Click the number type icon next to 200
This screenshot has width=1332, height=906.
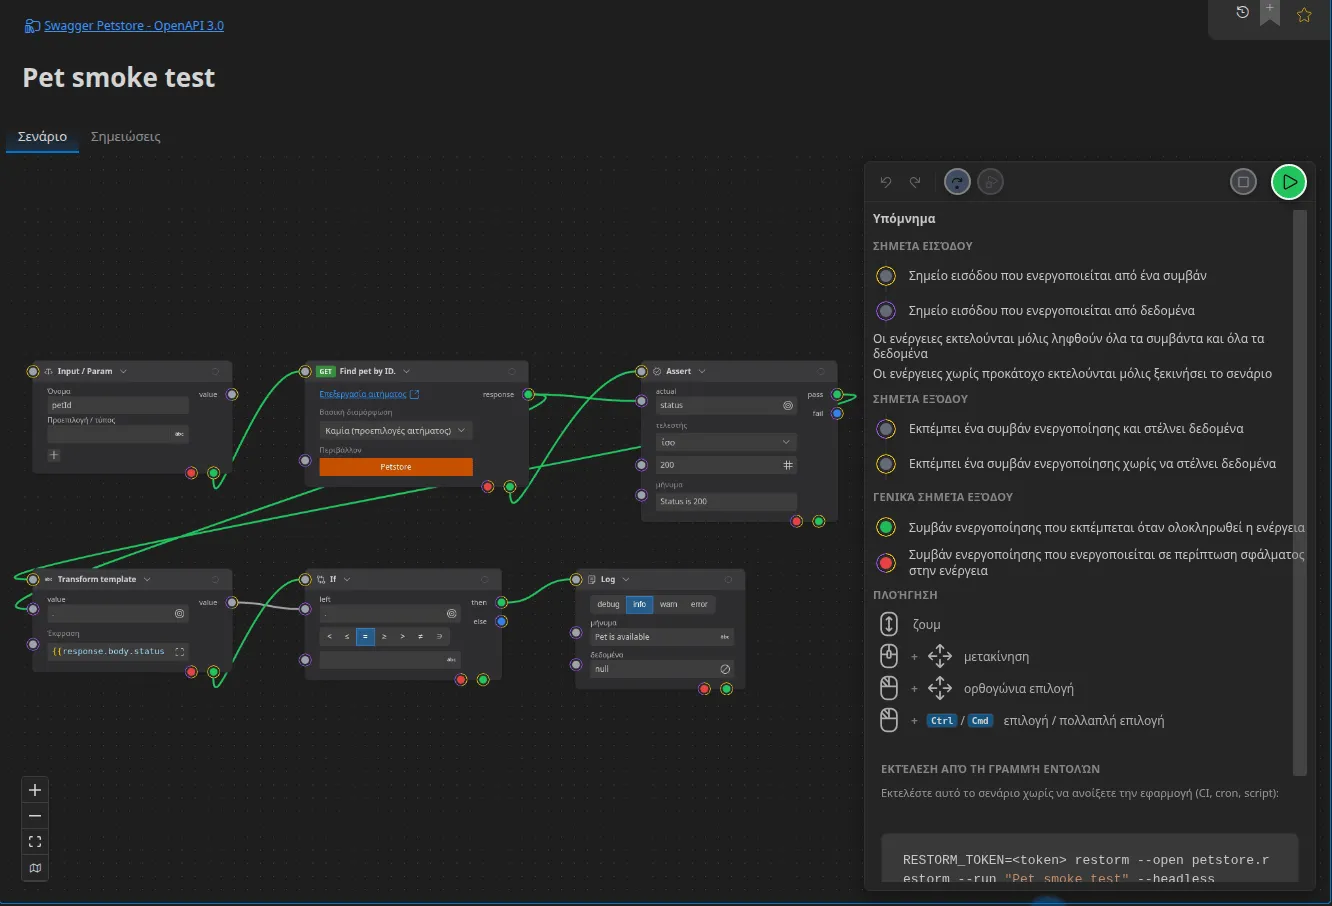point(788,465)
